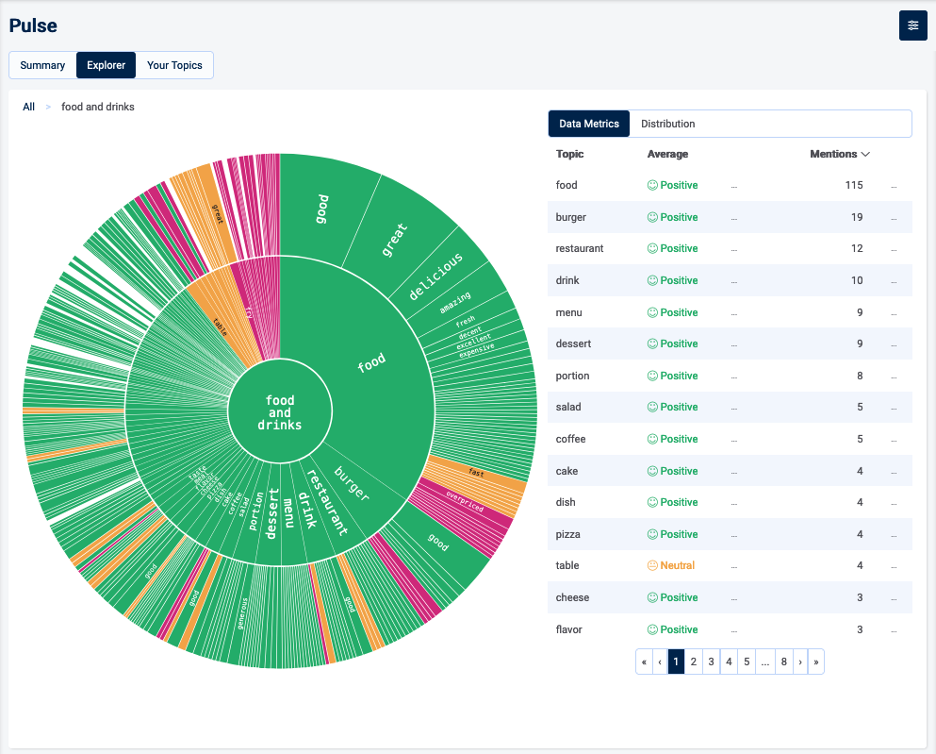Screen dimensions: 936x754
Task: Click the central food and drinks circle
Action: pyautogui.click(x=280, y=410)
